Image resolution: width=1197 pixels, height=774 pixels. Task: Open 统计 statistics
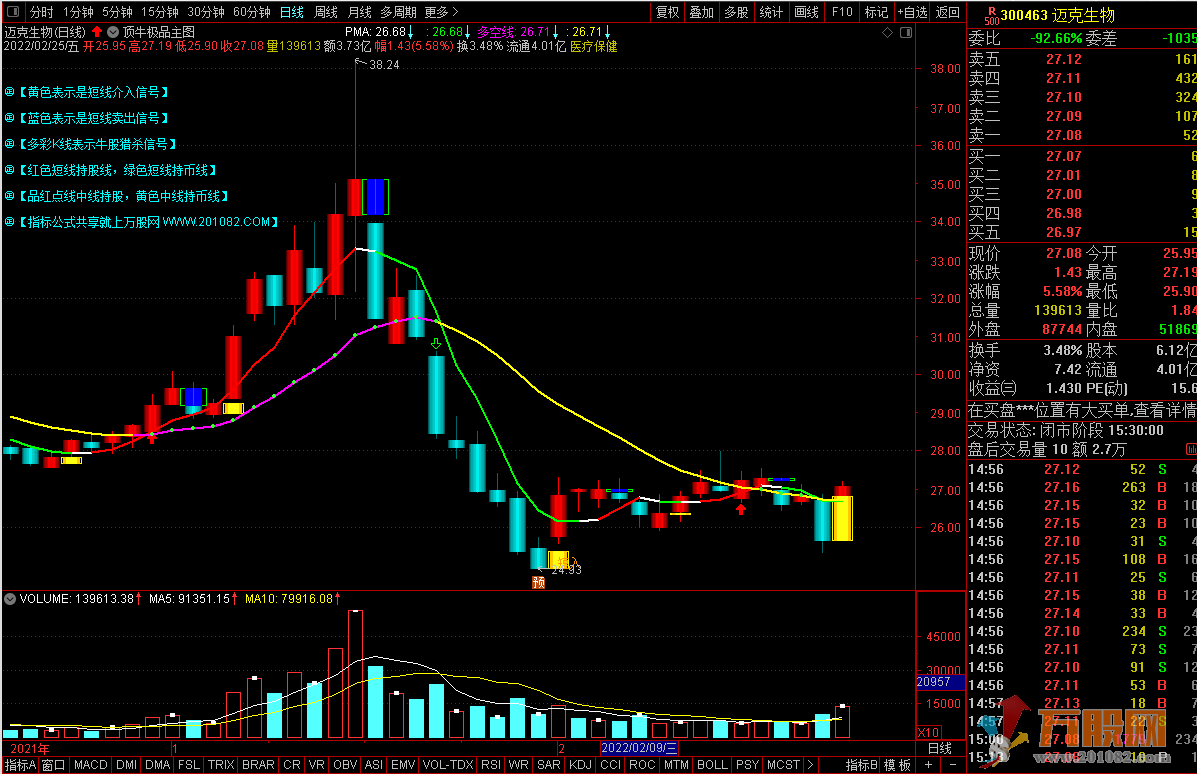tap(771, 12)
